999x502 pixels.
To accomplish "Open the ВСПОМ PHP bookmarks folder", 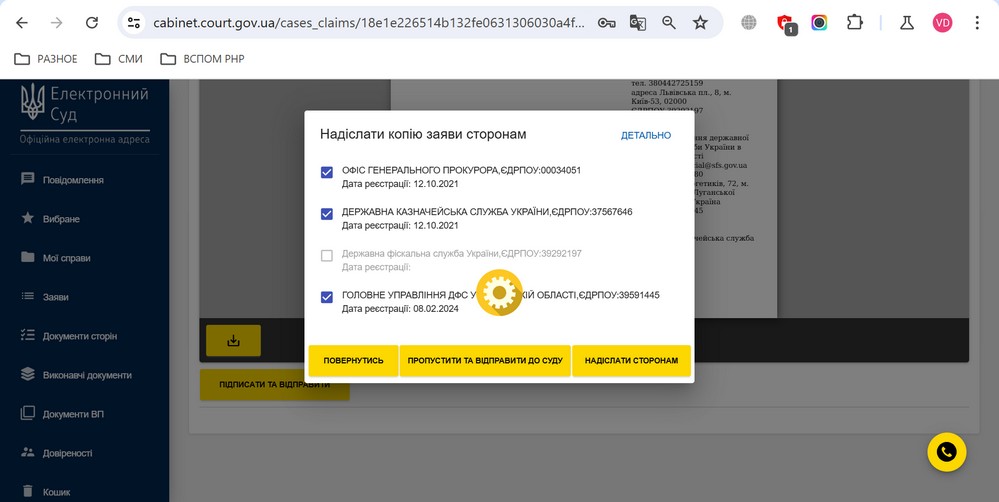I will [203, 59].
